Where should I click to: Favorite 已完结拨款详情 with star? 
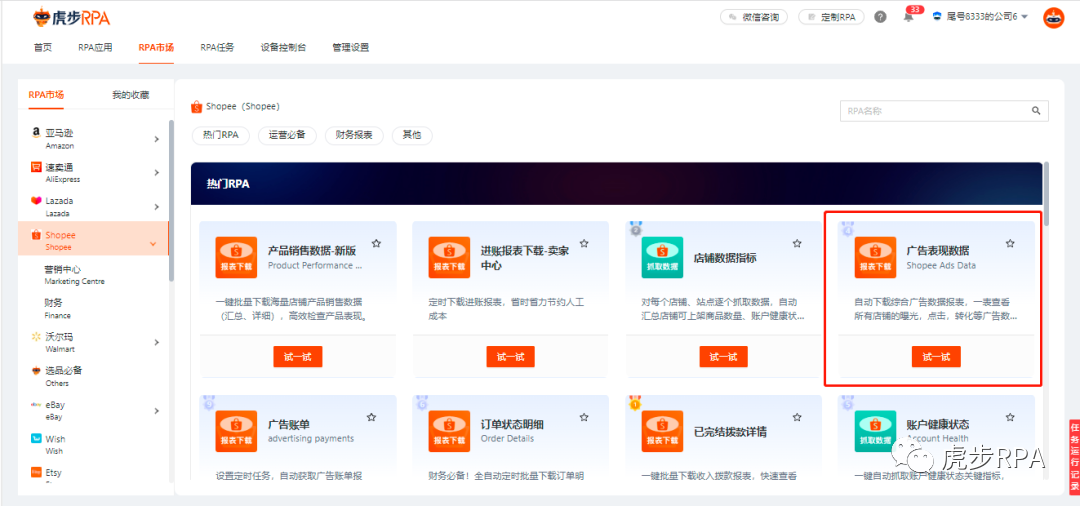point(797,417)
